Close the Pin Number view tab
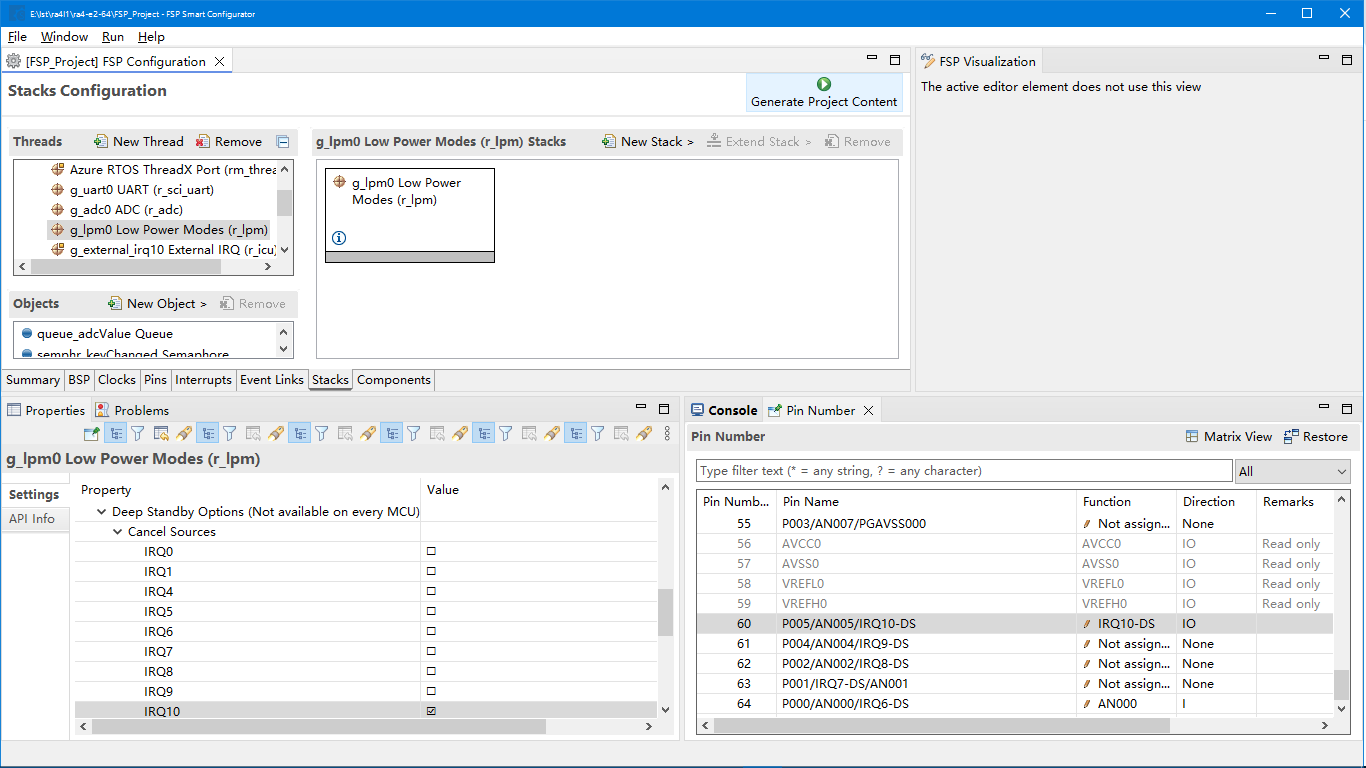Image resolution: width=1366 pixels, height=768 pixels. point(869,410)
